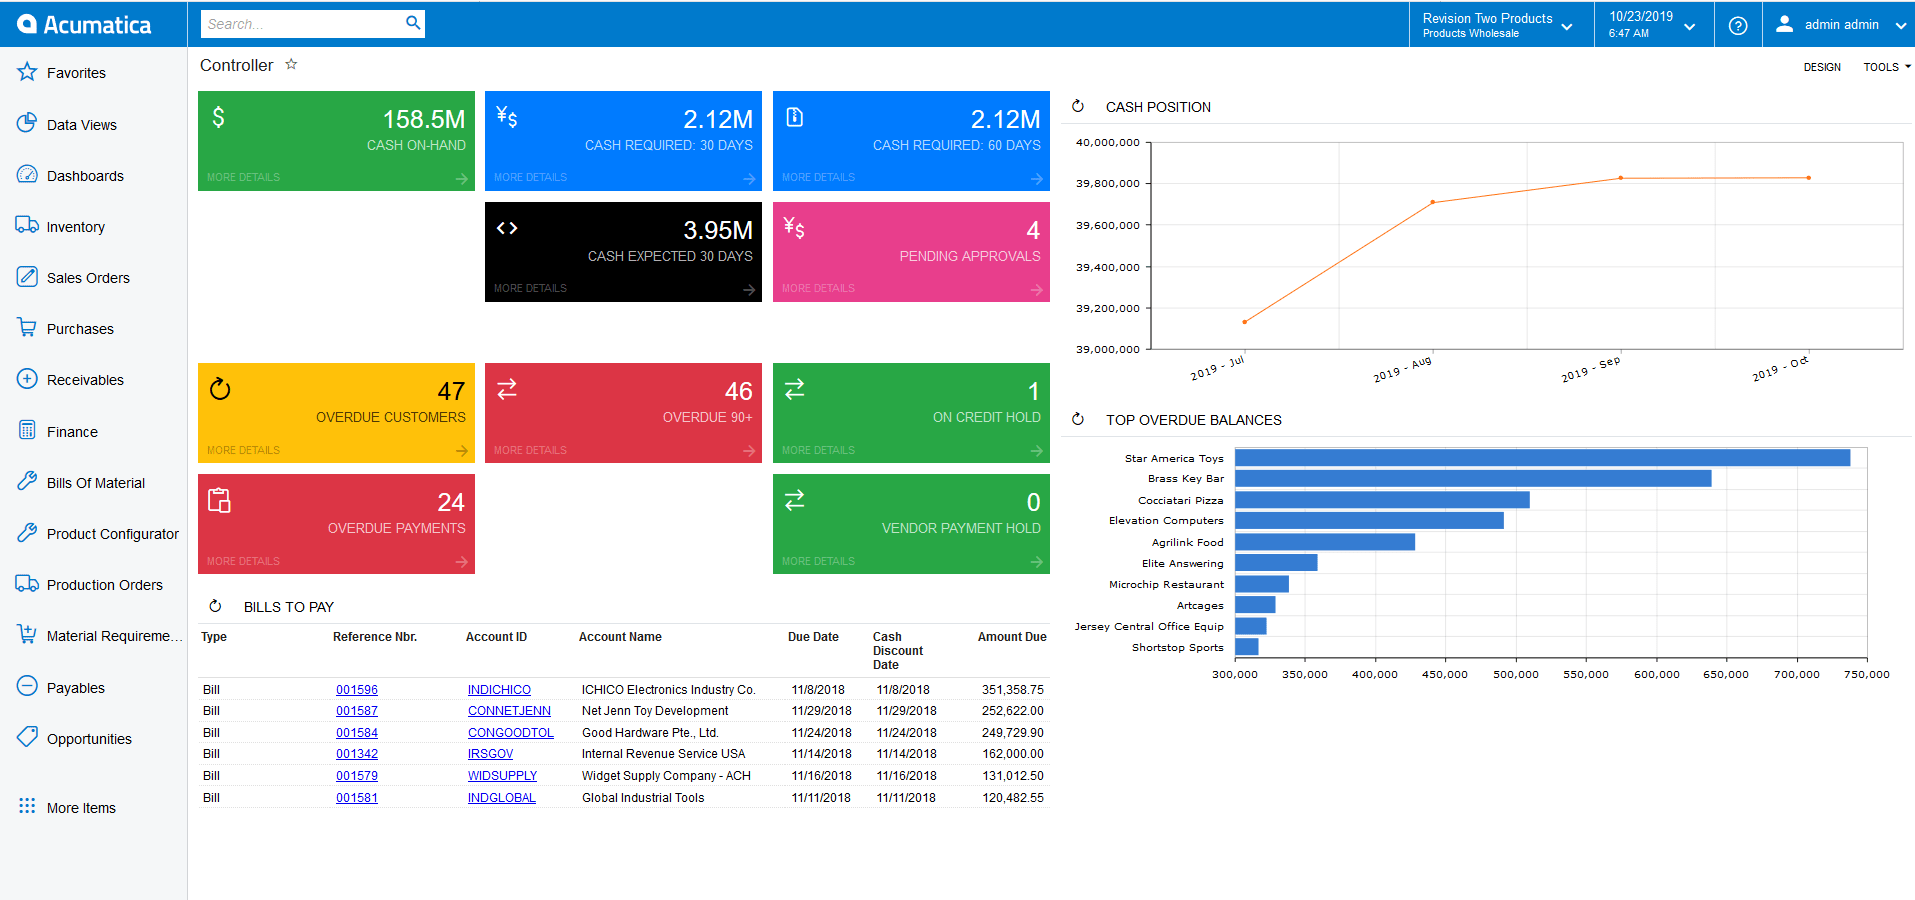Open bill reference 001596

(356, 689)
